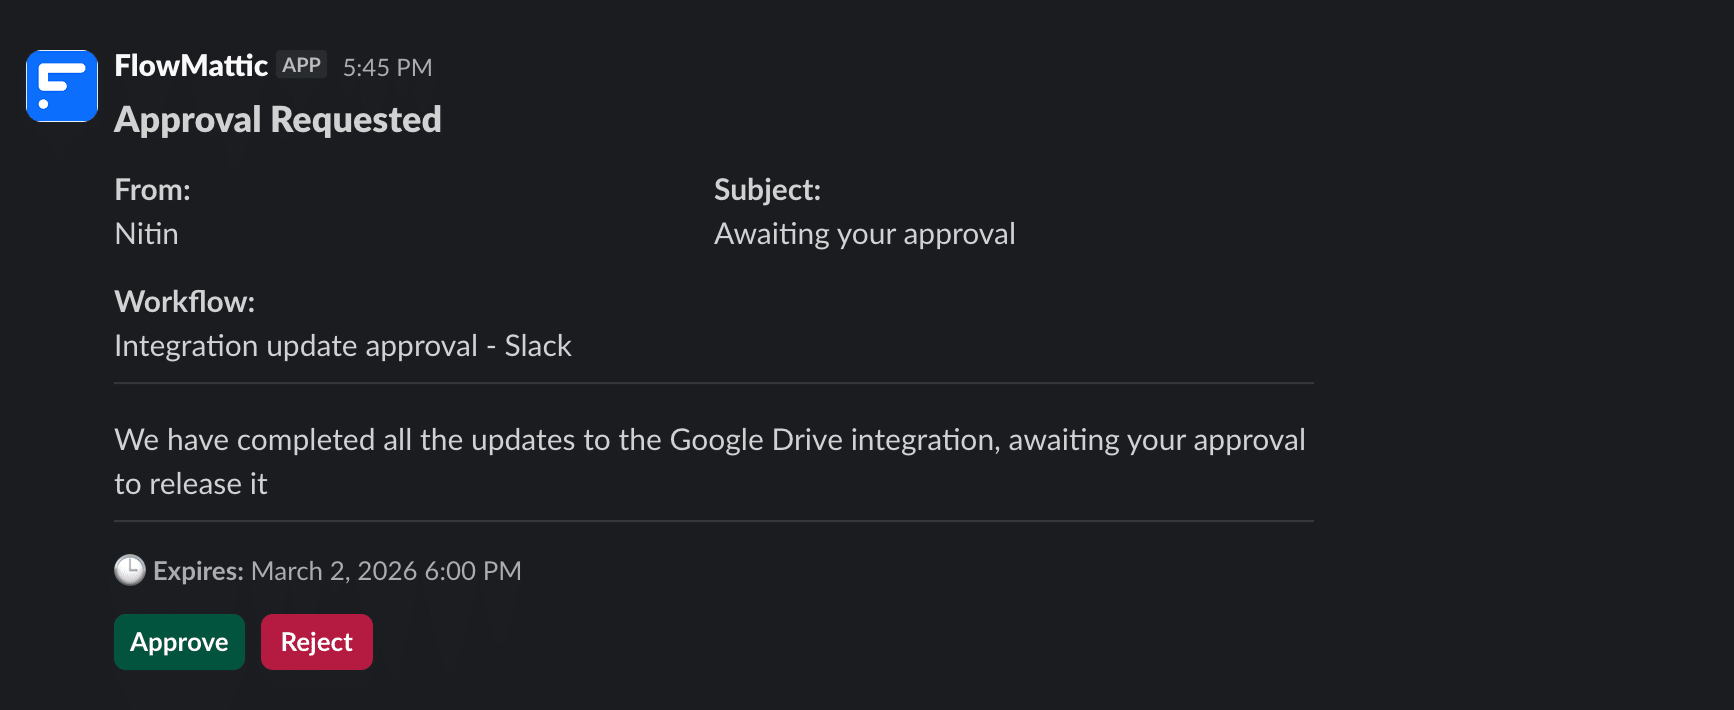Click the clock icon next to Expires
This screenshot has height=710, width=1734.
[x=128, y=570]
